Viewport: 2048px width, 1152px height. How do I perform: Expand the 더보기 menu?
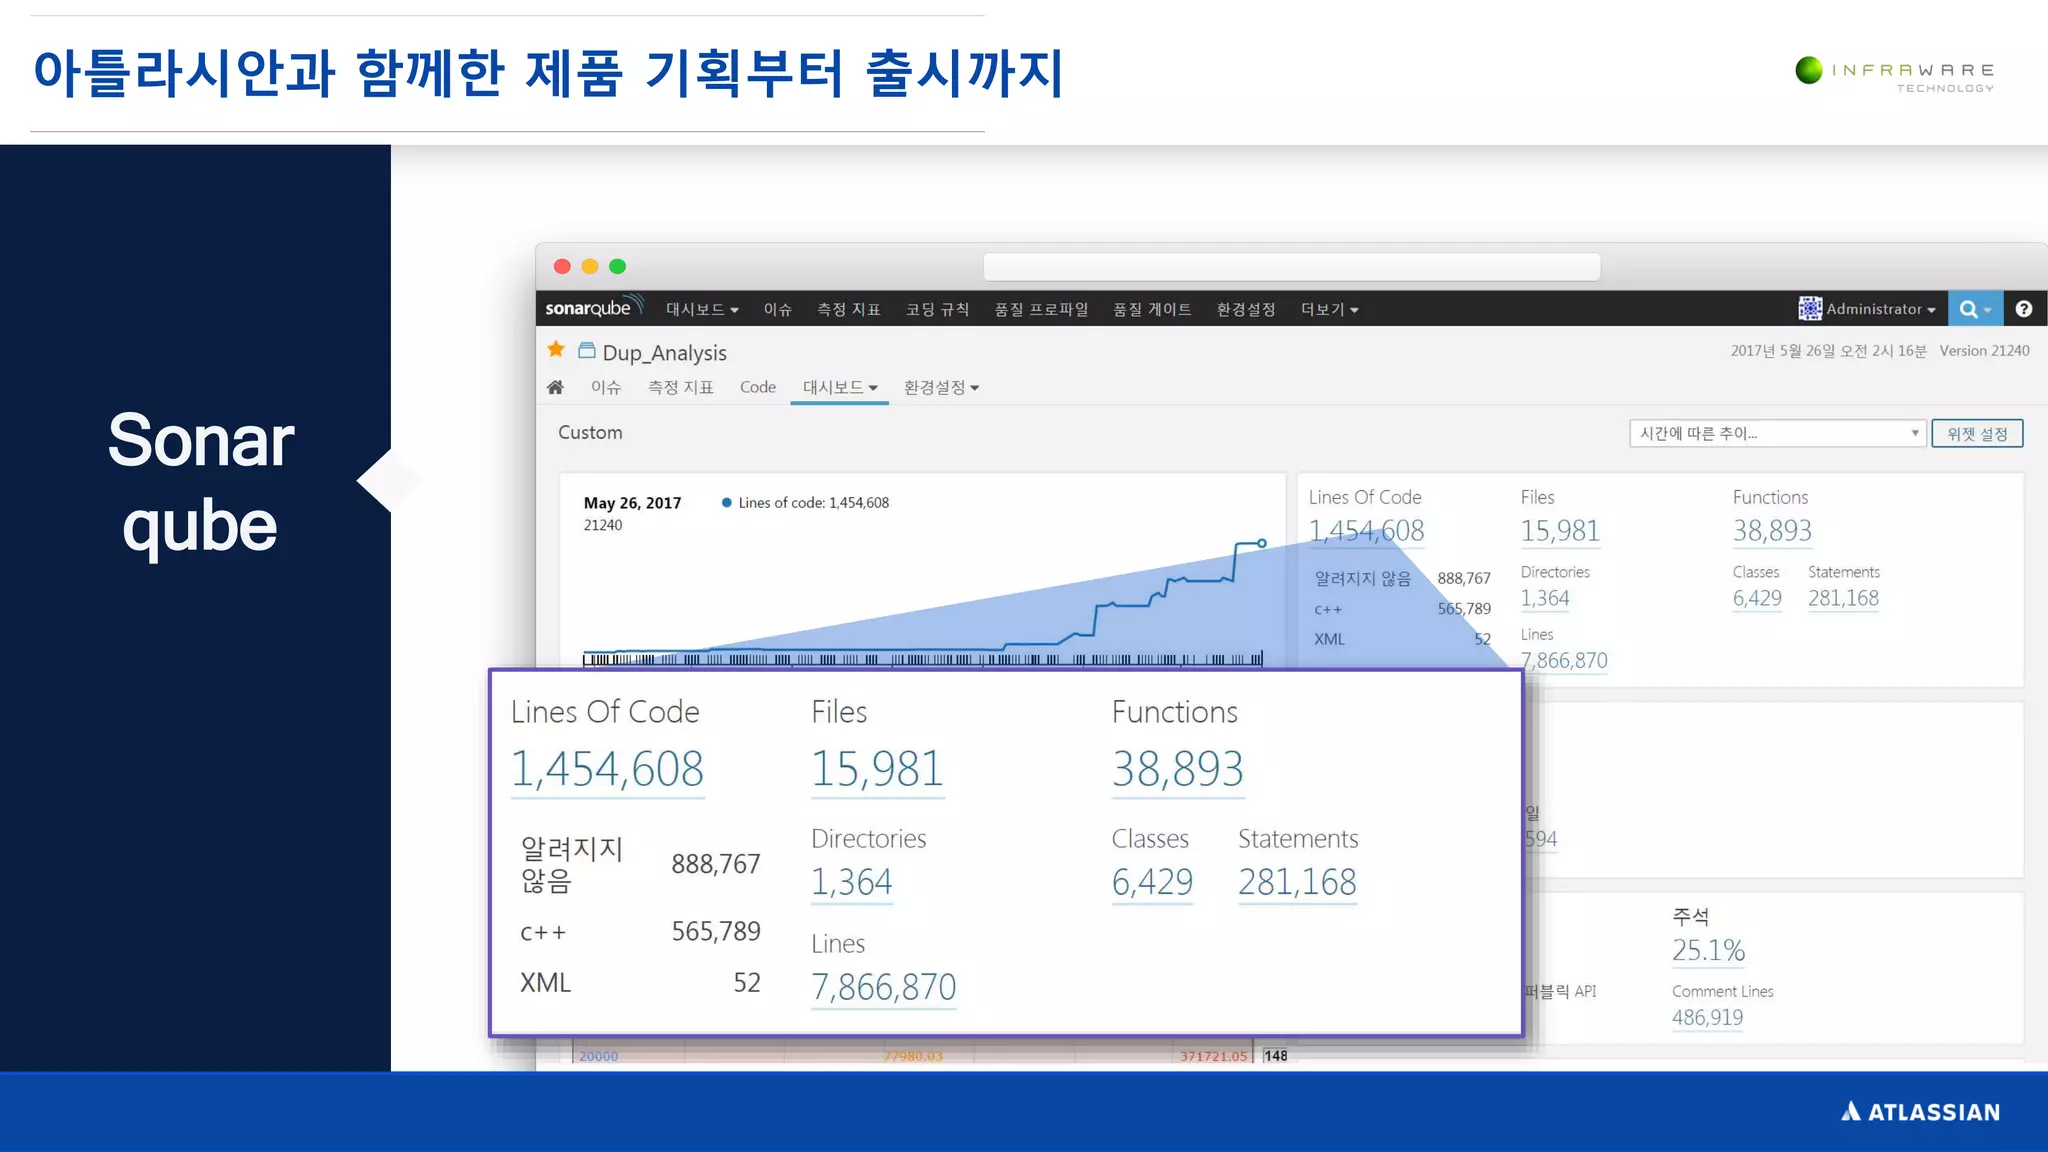pos(1329,310)
